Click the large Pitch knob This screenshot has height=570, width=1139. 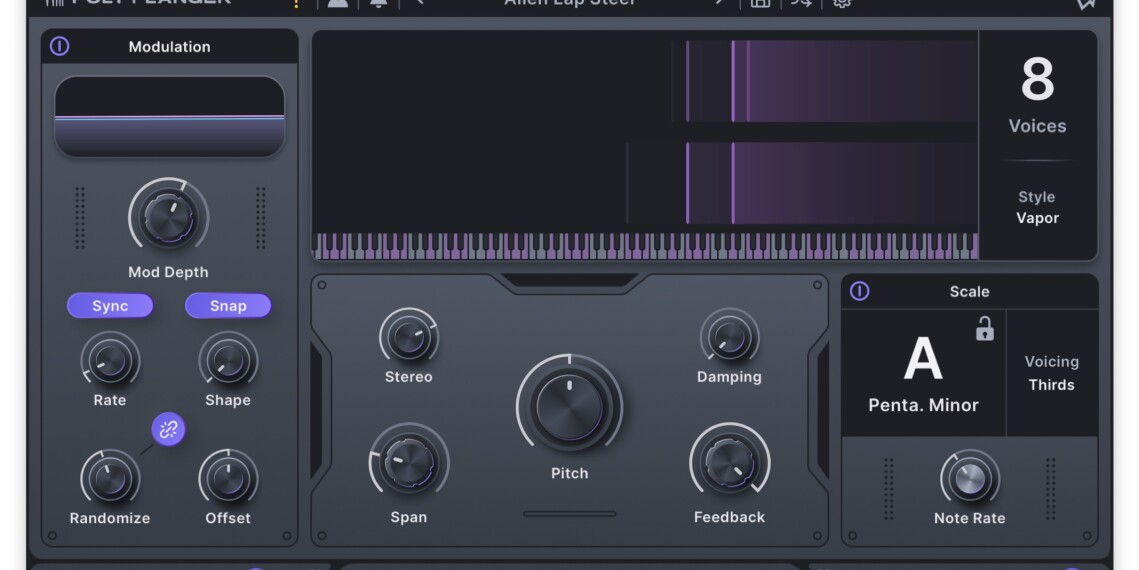click(569, 407)
